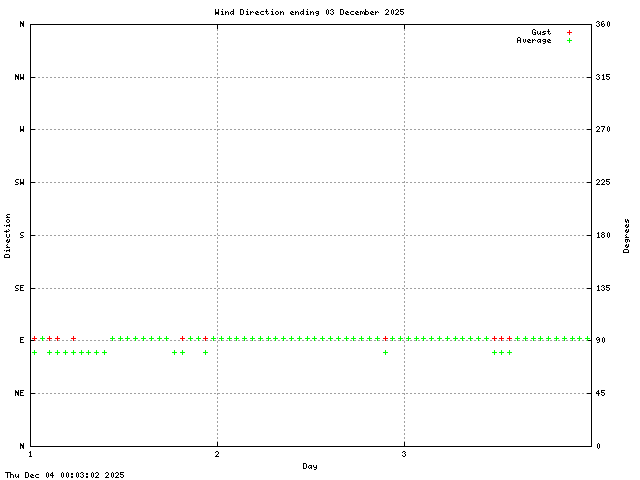Click the 'NW' direction axis label

[19, 77]
